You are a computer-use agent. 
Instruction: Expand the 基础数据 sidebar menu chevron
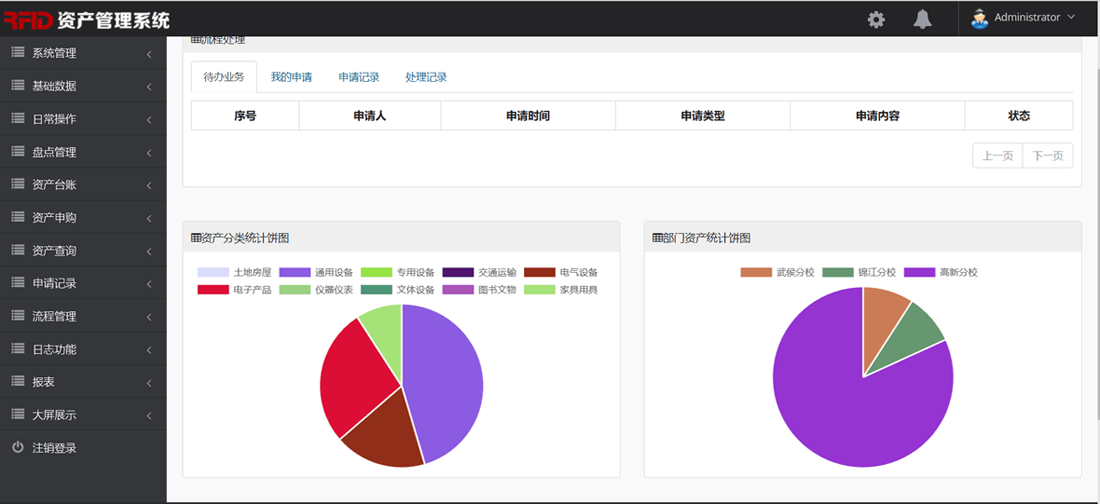click(x=149, y=87)
